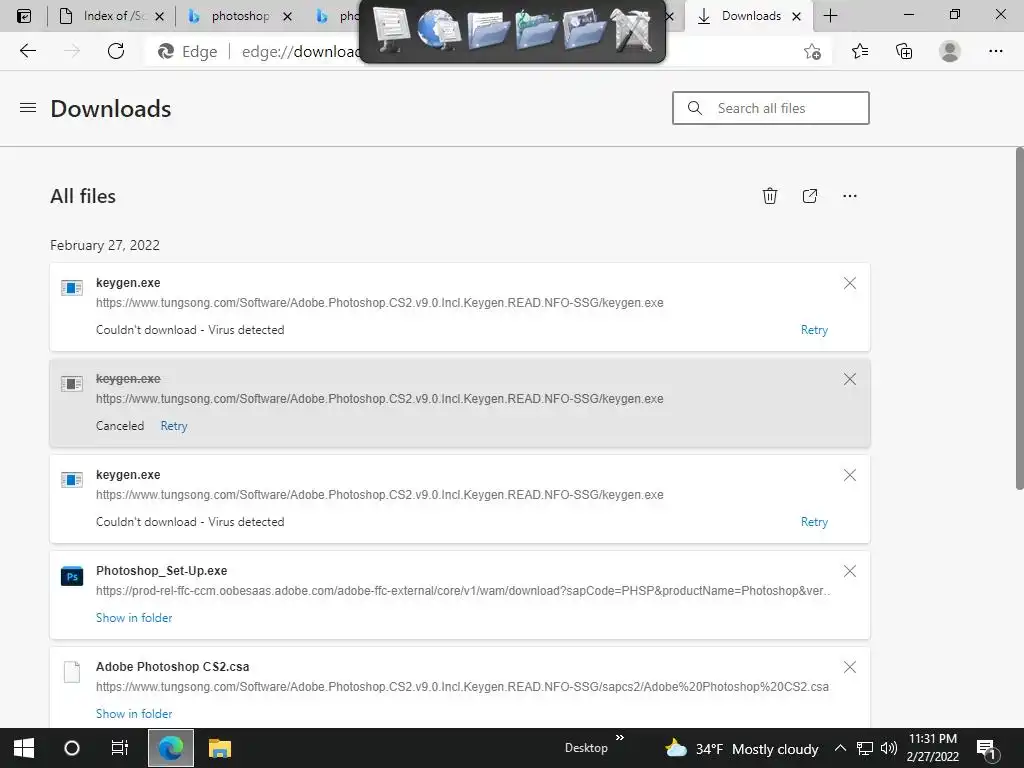Screen dimensions: 1024x768
Task: Switch to the first photoshop search tab
Action: 239,16
